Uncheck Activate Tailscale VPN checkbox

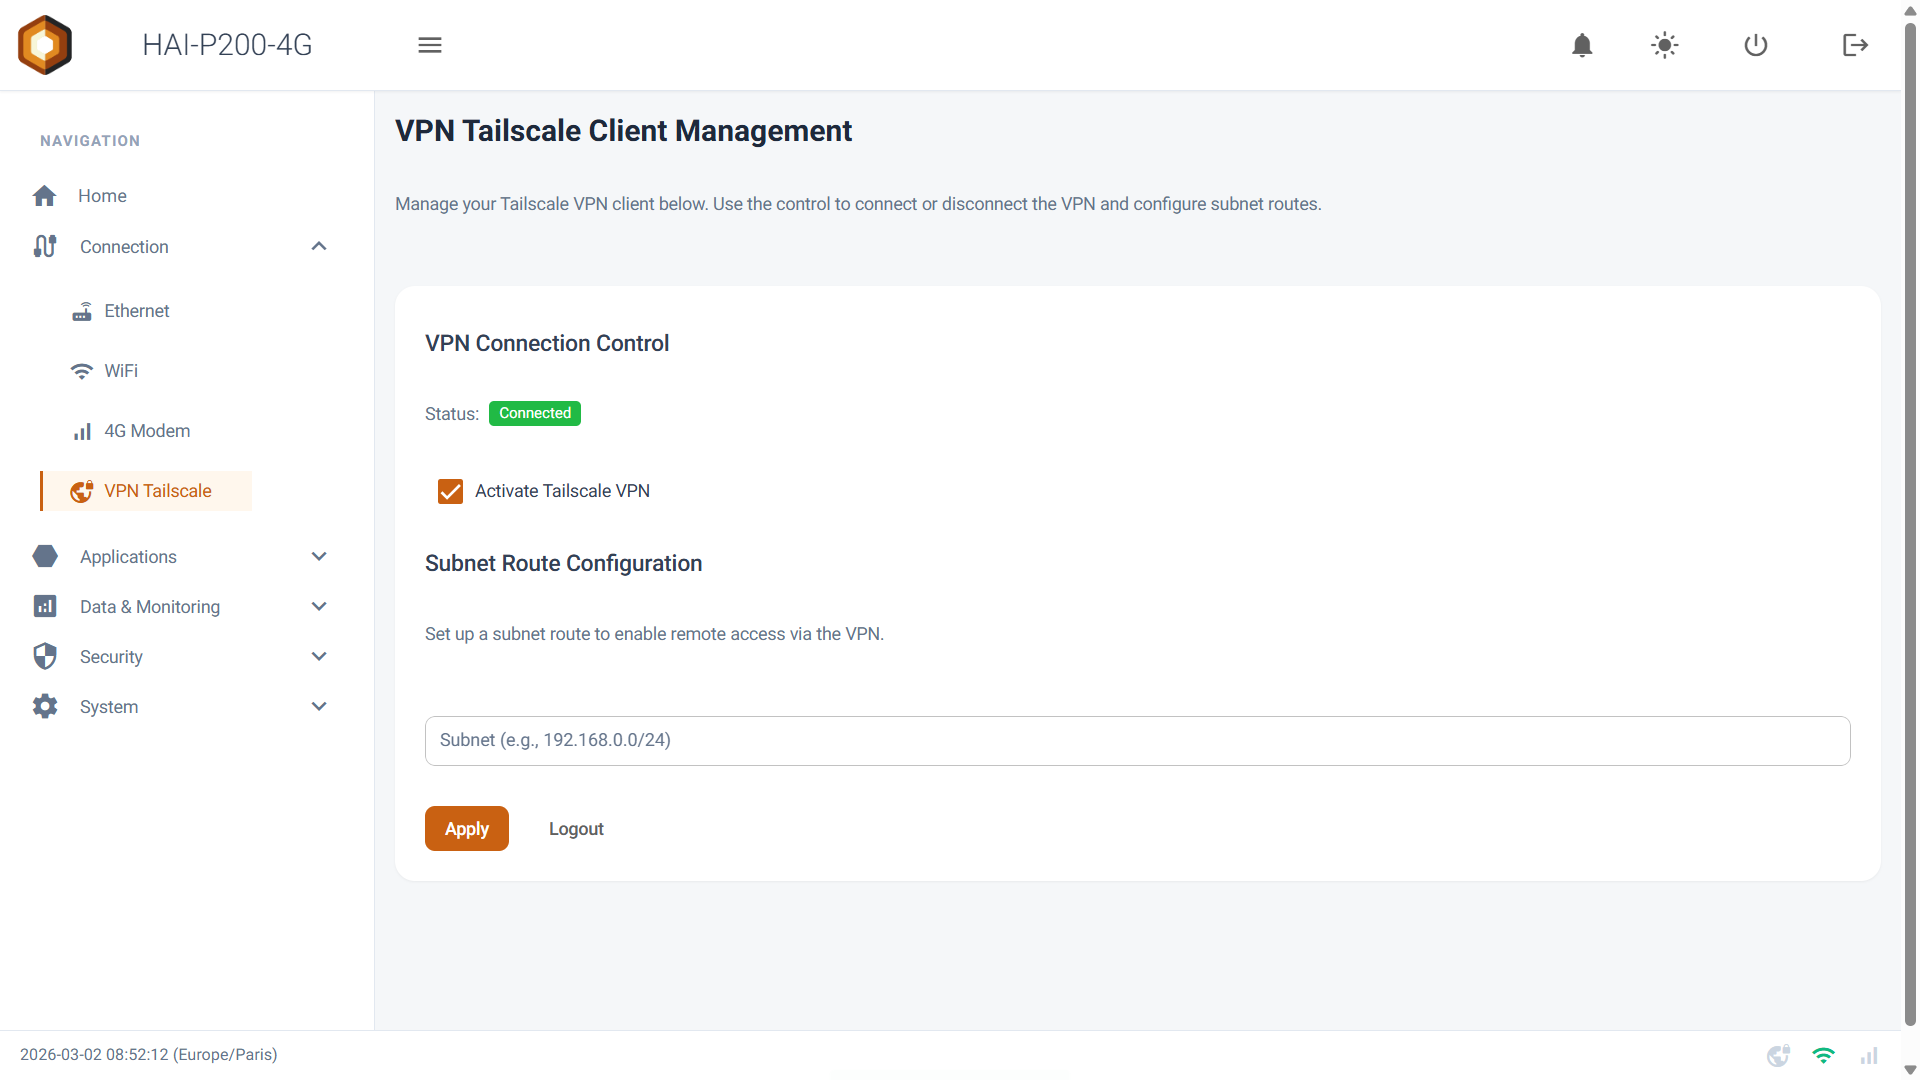point(450,491)
